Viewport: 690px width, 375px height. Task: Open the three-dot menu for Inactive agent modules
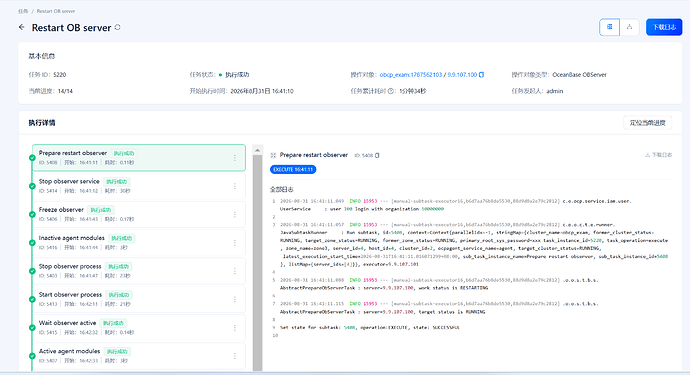(235, 243)
